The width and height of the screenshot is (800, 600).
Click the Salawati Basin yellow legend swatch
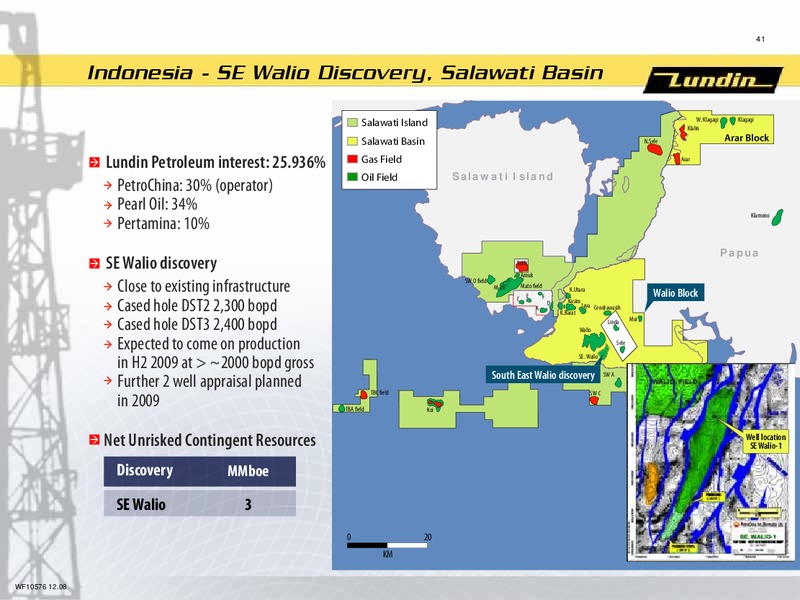[352, 141]
